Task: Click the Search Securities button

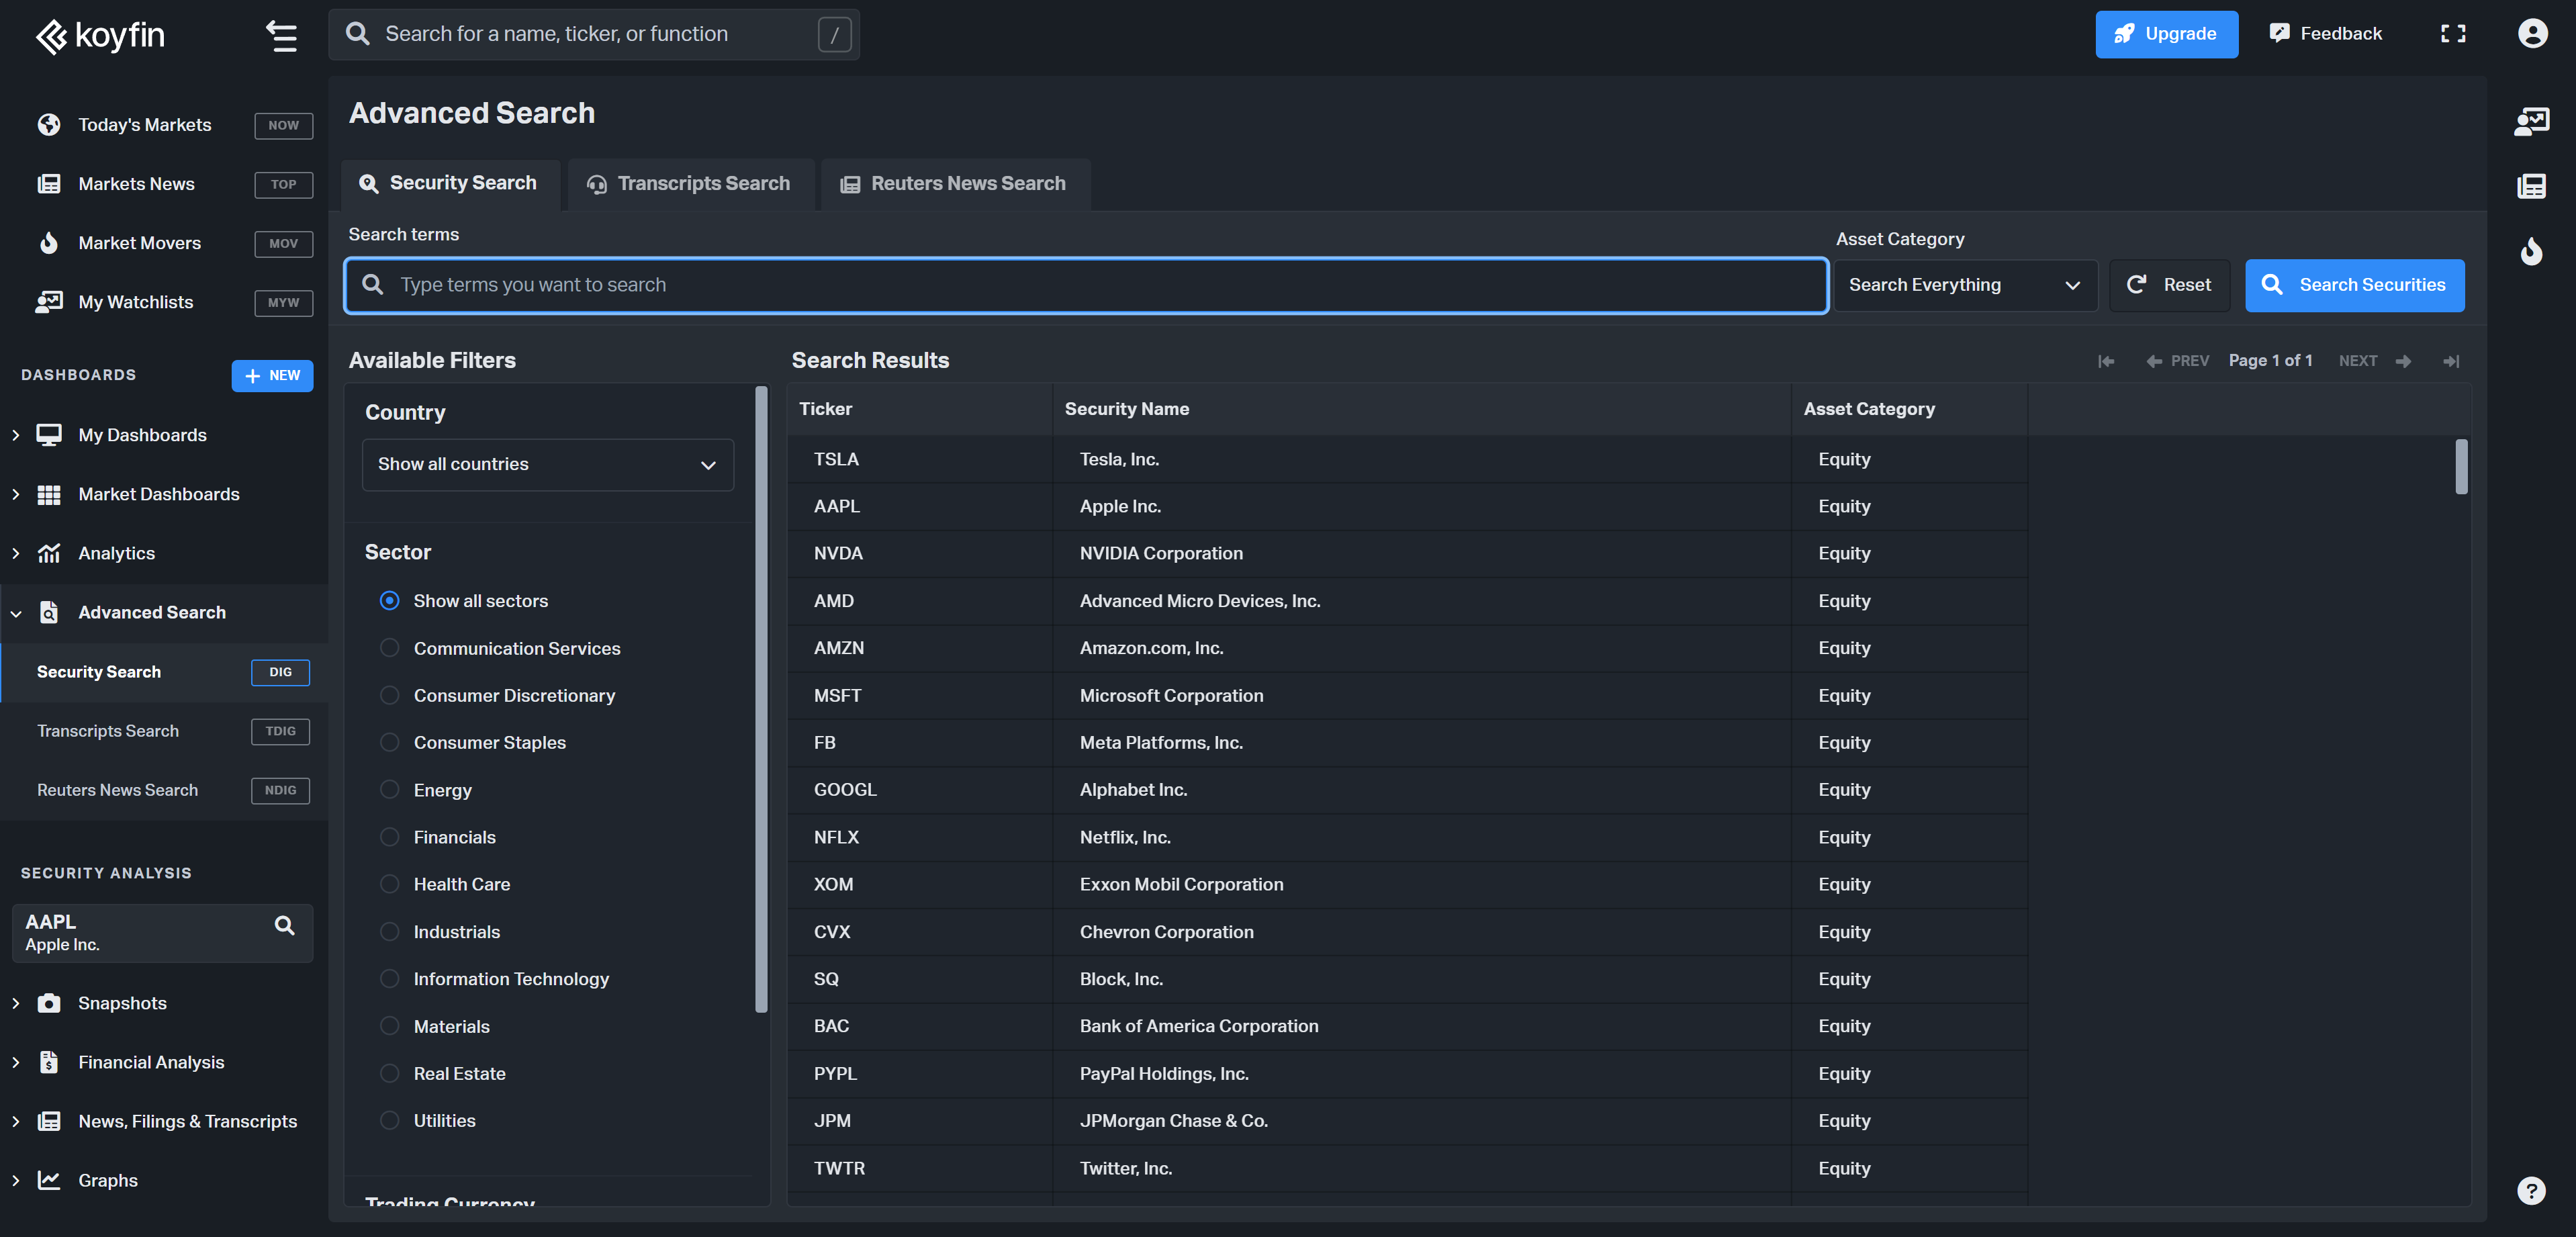Action: pyautogui.click(x=2354, y=285)
